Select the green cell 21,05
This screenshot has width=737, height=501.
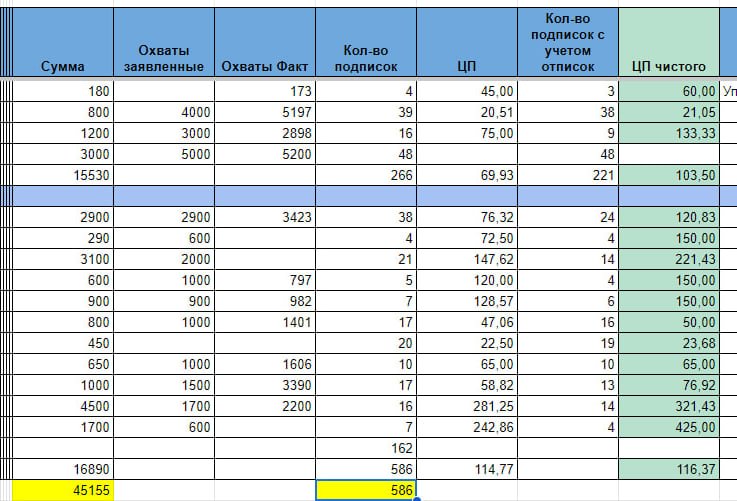point(669,112)
